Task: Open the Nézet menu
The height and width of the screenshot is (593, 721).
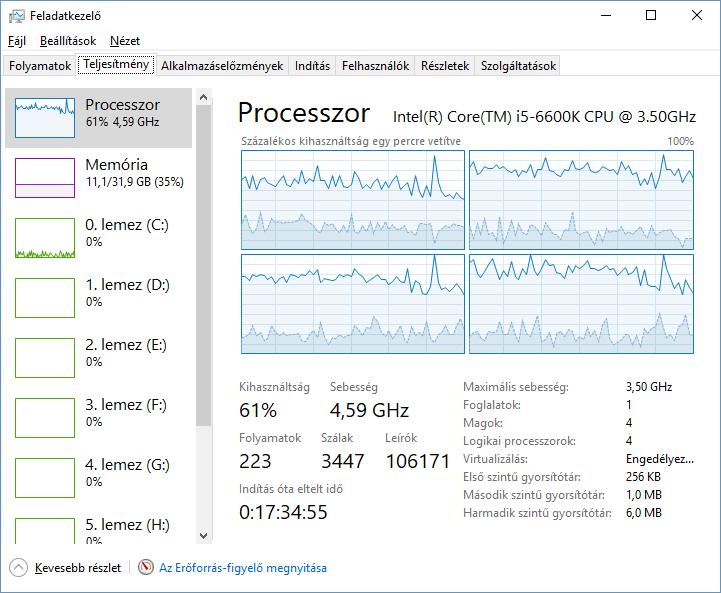Action: (125, 41)
